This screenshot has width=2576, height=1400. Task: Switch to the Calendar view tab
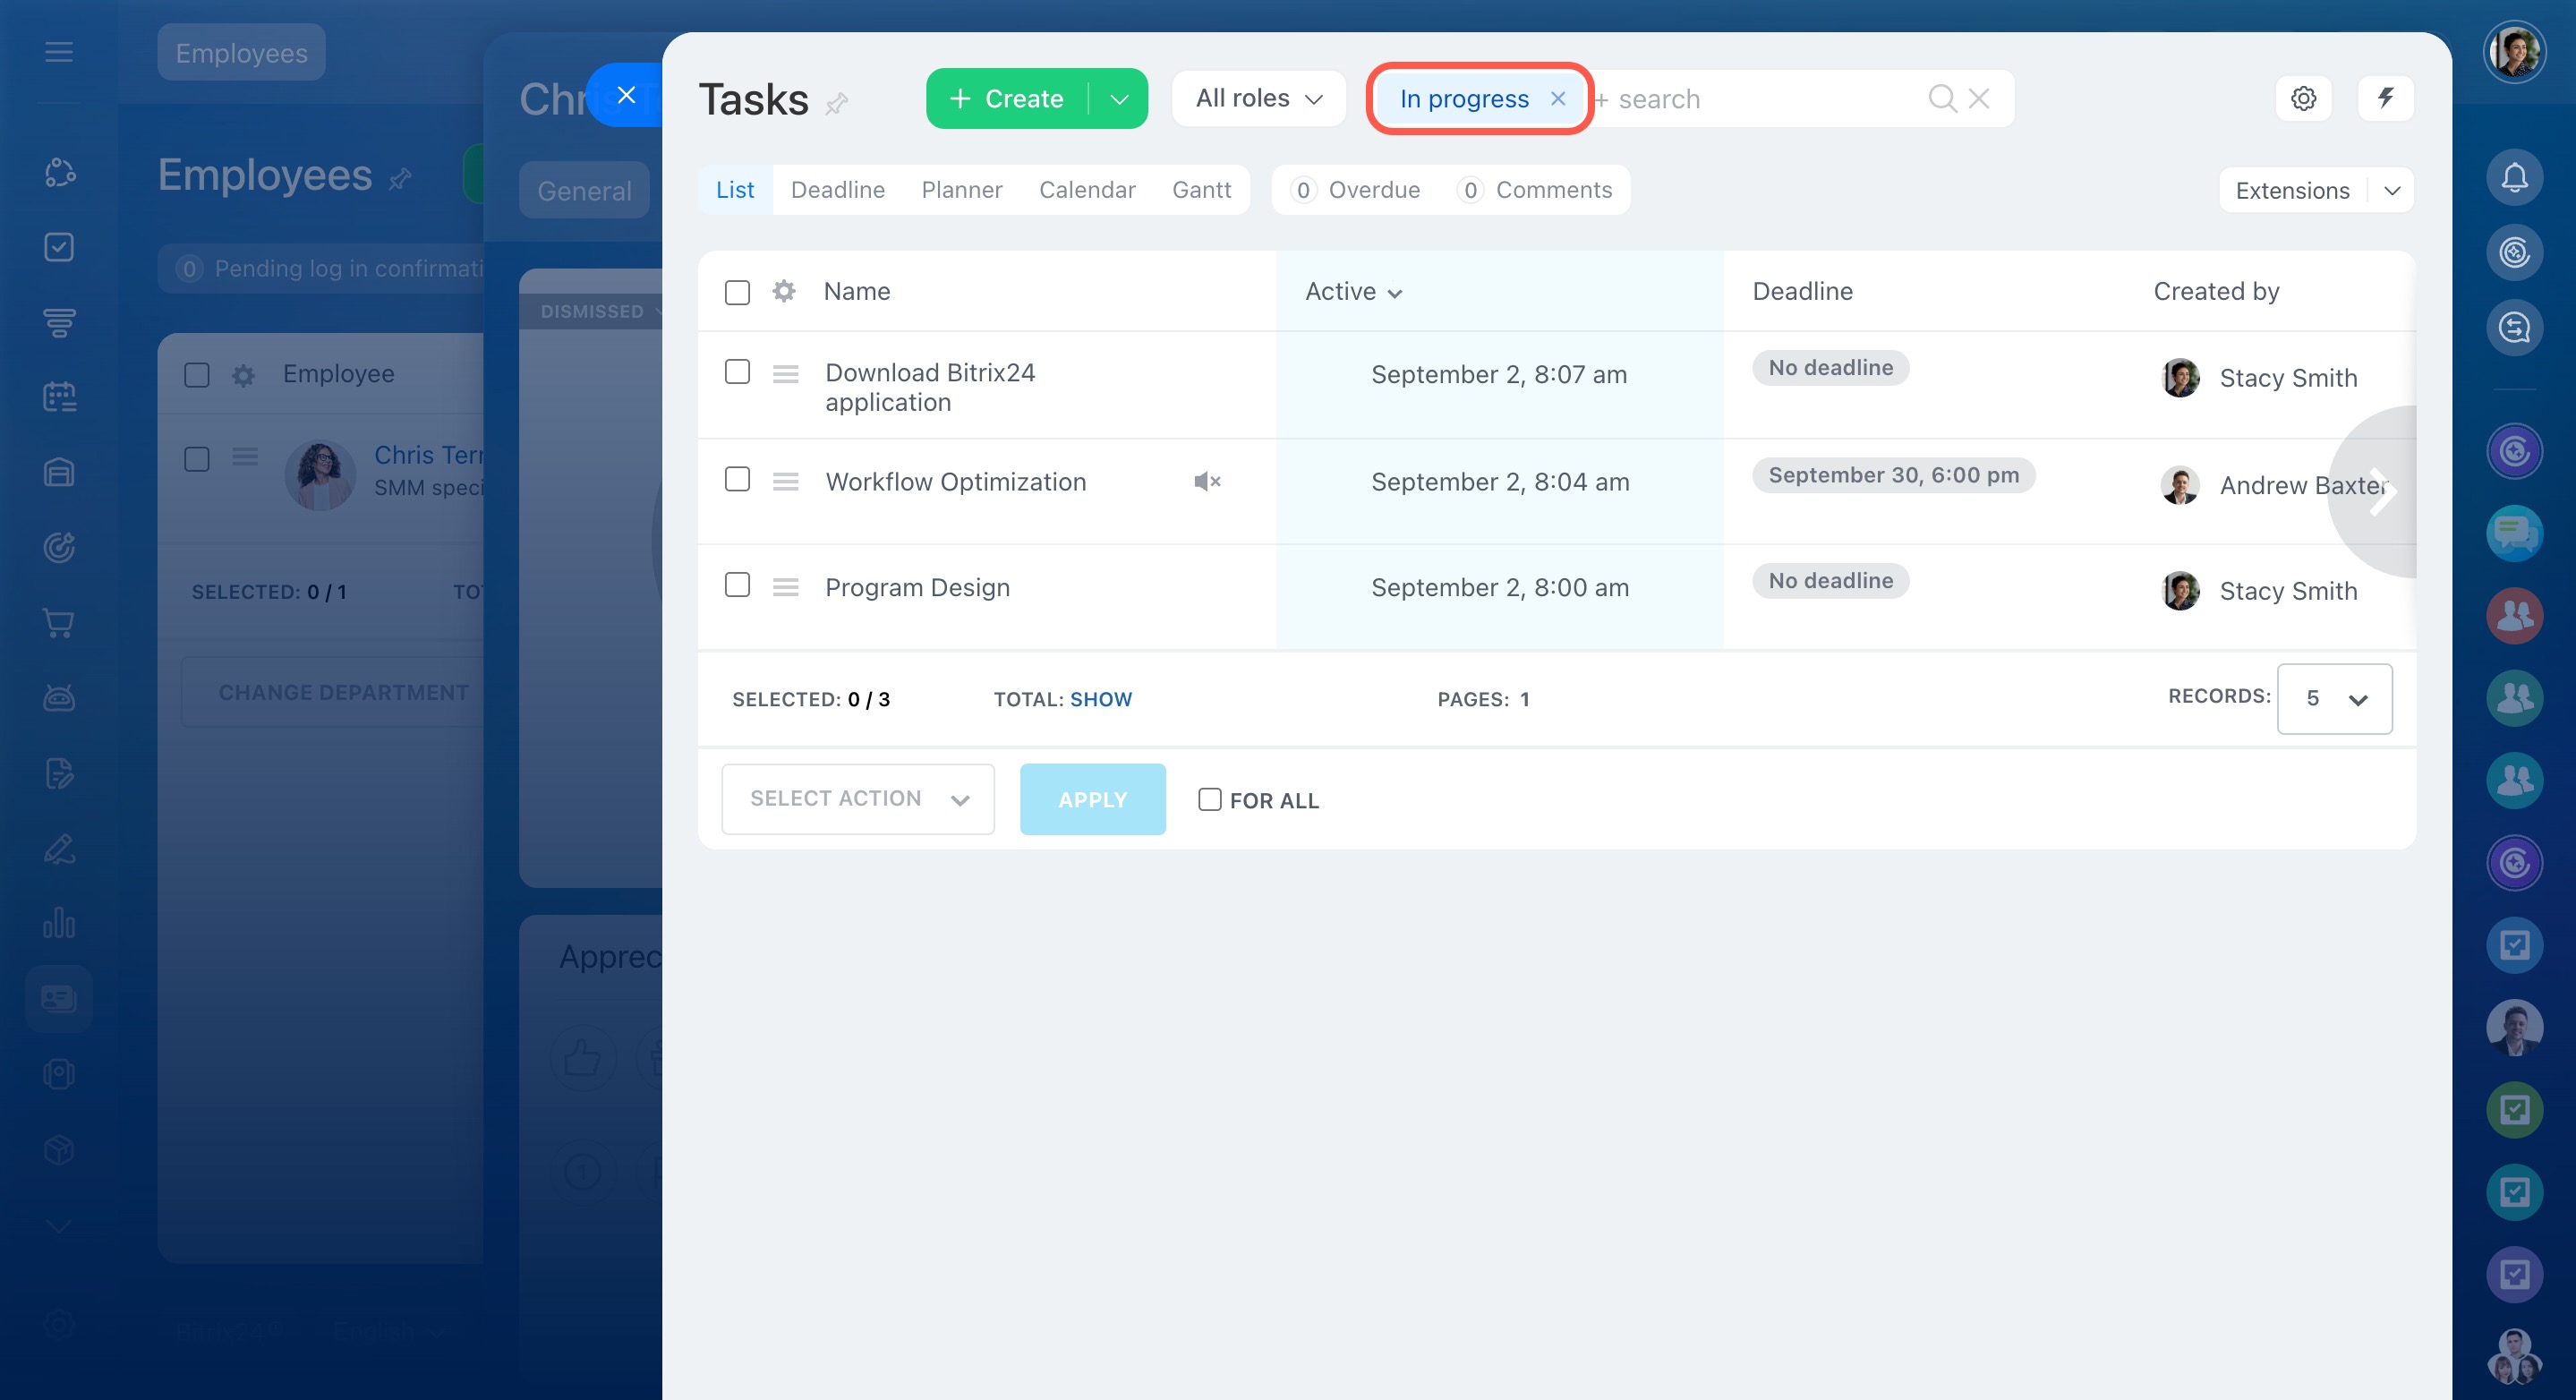(x=1087, y=190)
